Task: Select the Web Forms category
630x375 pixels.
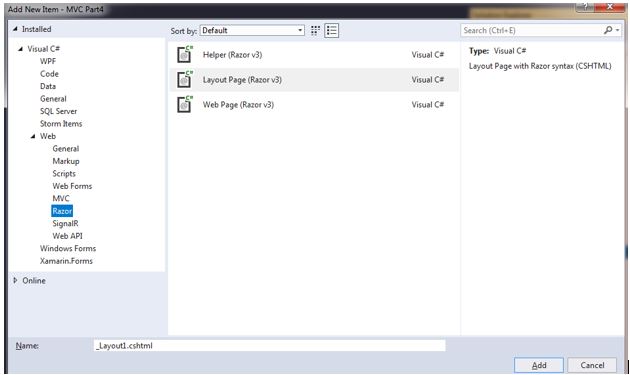Action: 72,186
